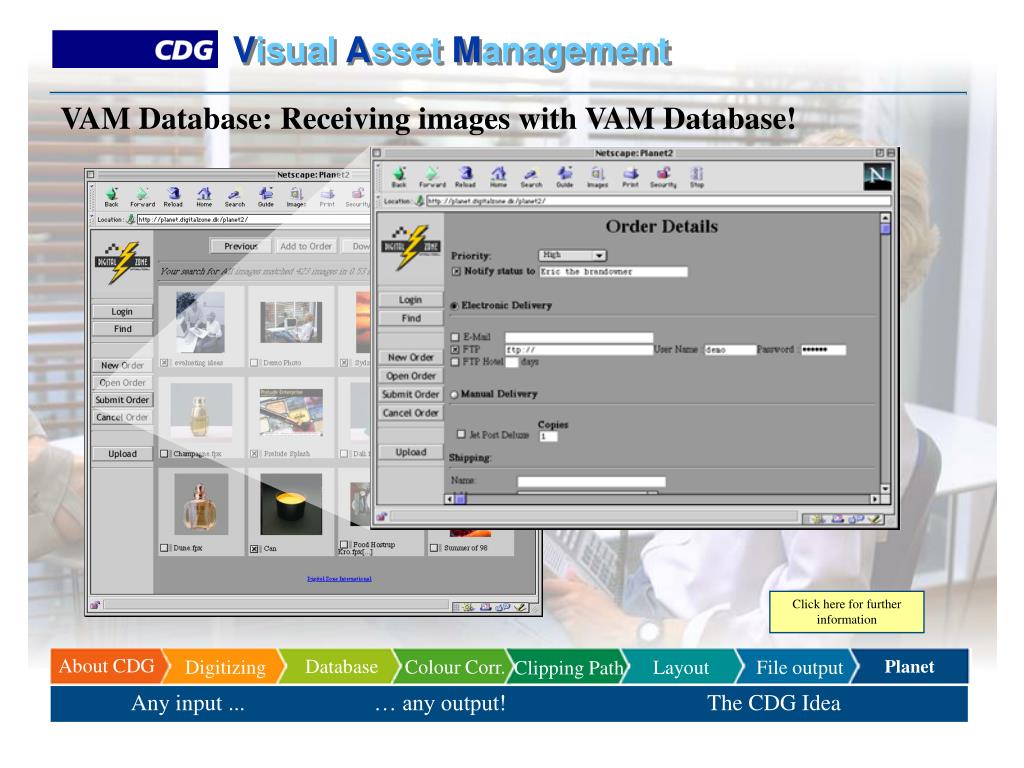Click Digital Zone lightning logo in rear window

[x=123, y=263]
